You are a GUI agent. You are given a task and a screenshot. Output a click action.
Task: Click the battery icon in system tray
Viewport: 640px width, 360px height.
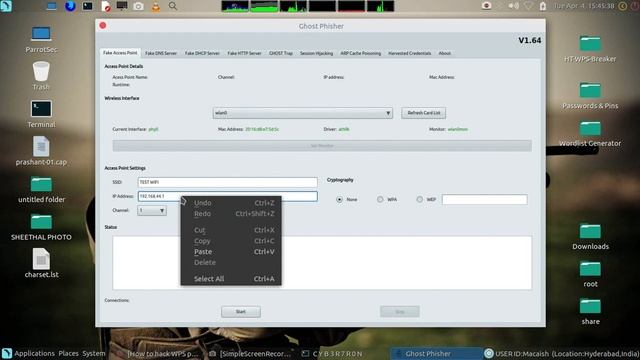click(543, 6)
